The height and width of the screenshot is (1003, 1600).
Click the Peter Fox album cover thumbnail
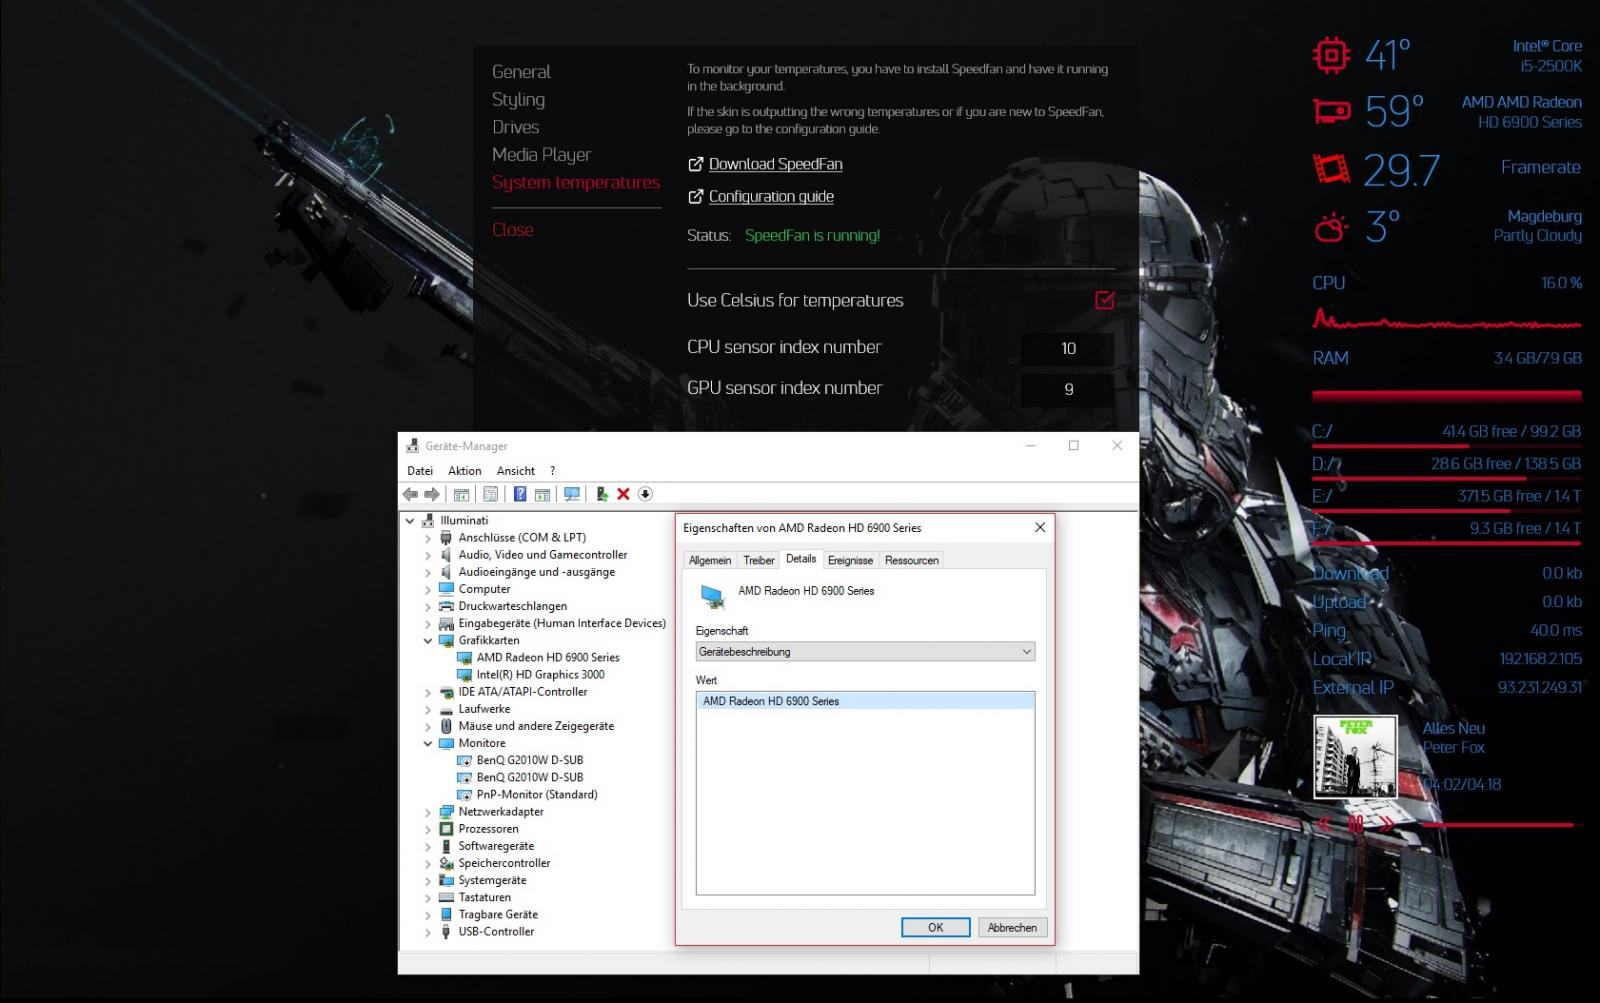1355,756
